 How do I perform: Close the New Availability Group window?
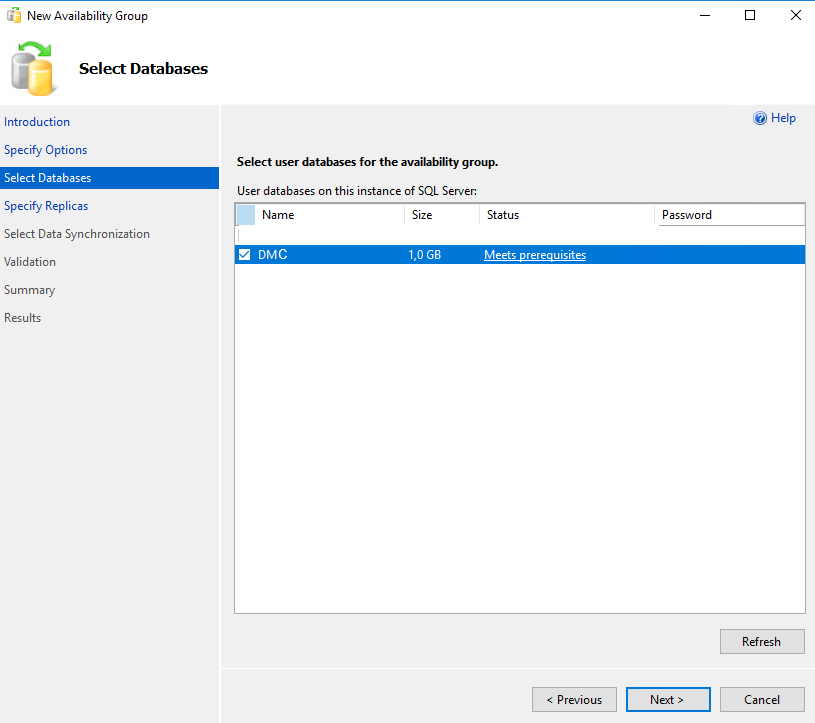coord(796,16)
